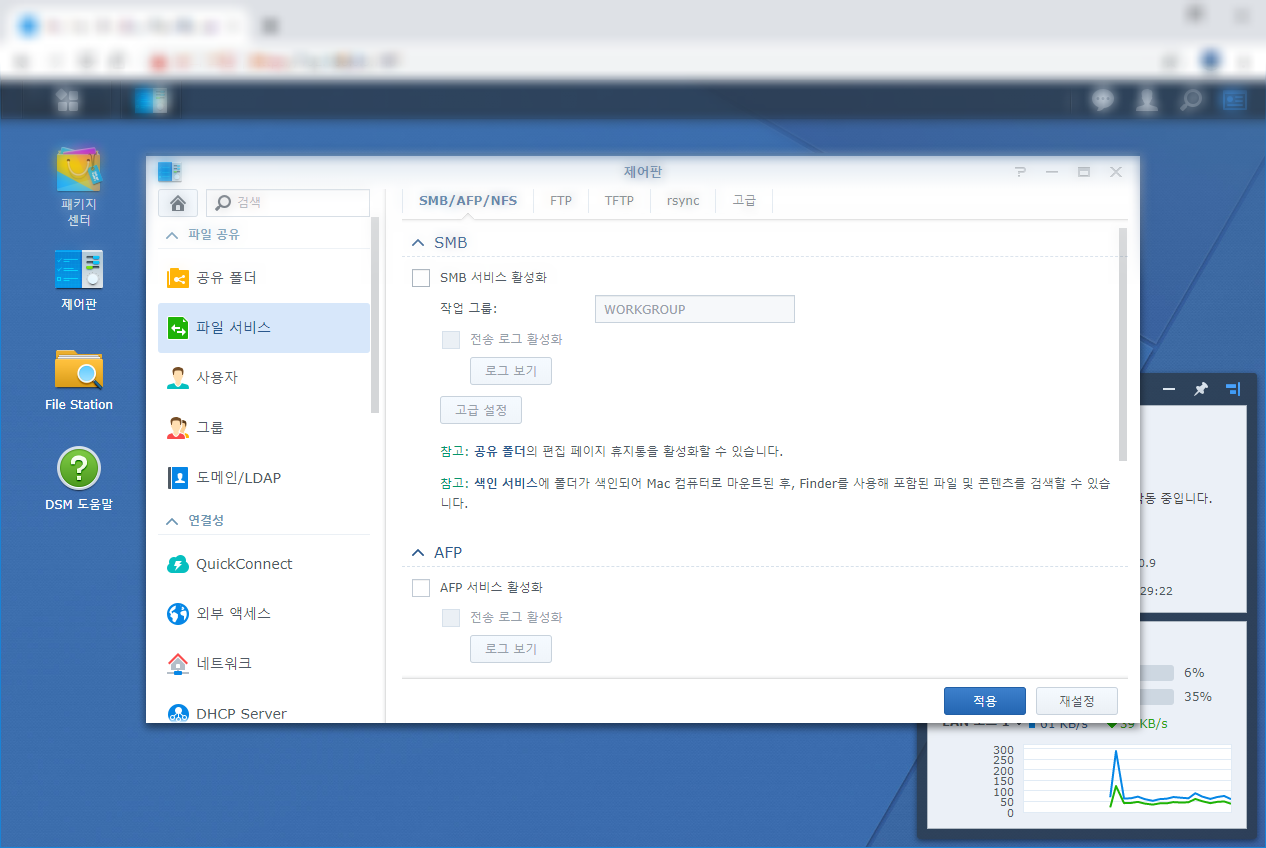Open DHCP Server settings

264,711
